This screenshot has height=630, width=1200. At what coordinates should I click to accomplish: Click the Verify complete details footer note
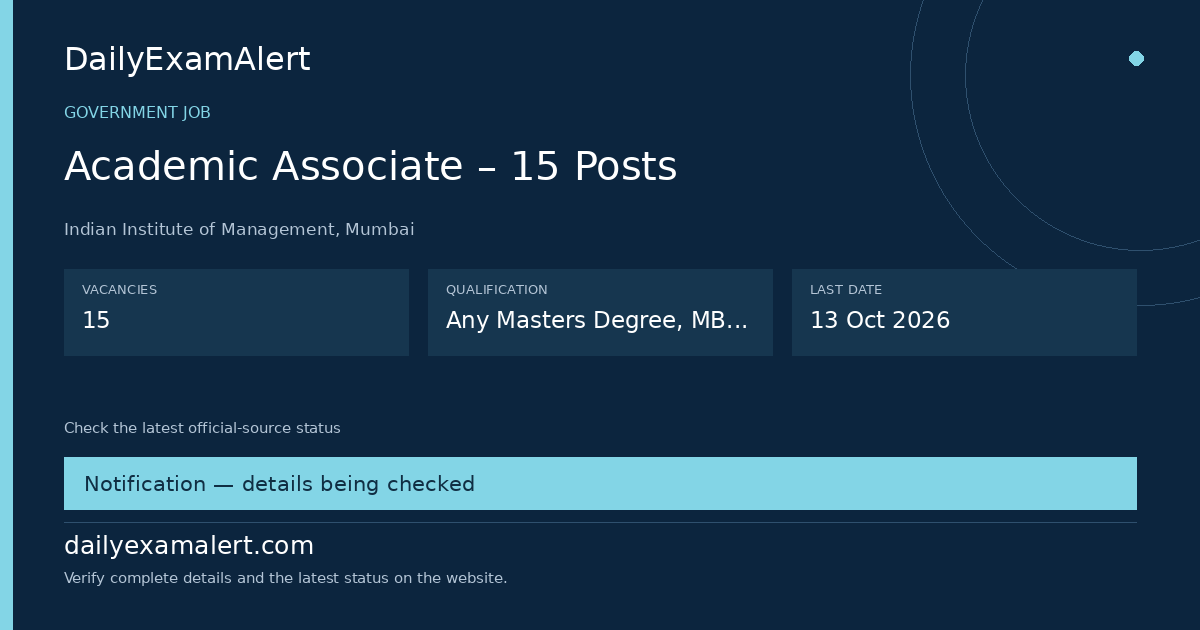tap(285, 578)
